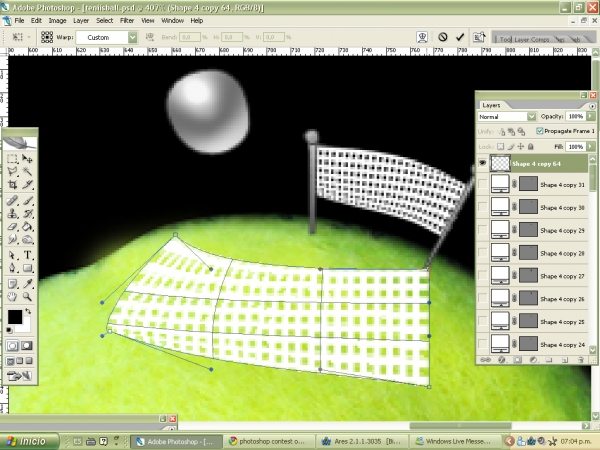Select the Magic Wand tool
The image size is (600, 450).
tap(27, 171)
